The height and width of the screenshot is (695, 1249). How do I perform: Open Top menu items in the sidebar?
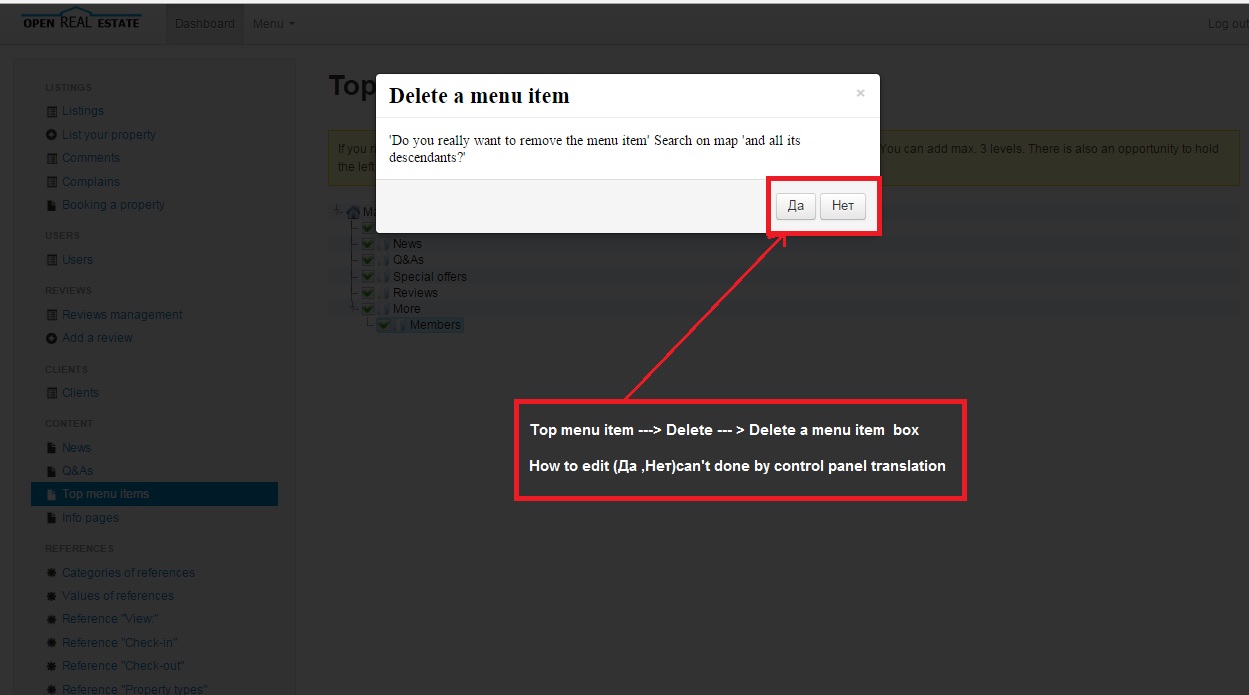[x=103, y=493]
